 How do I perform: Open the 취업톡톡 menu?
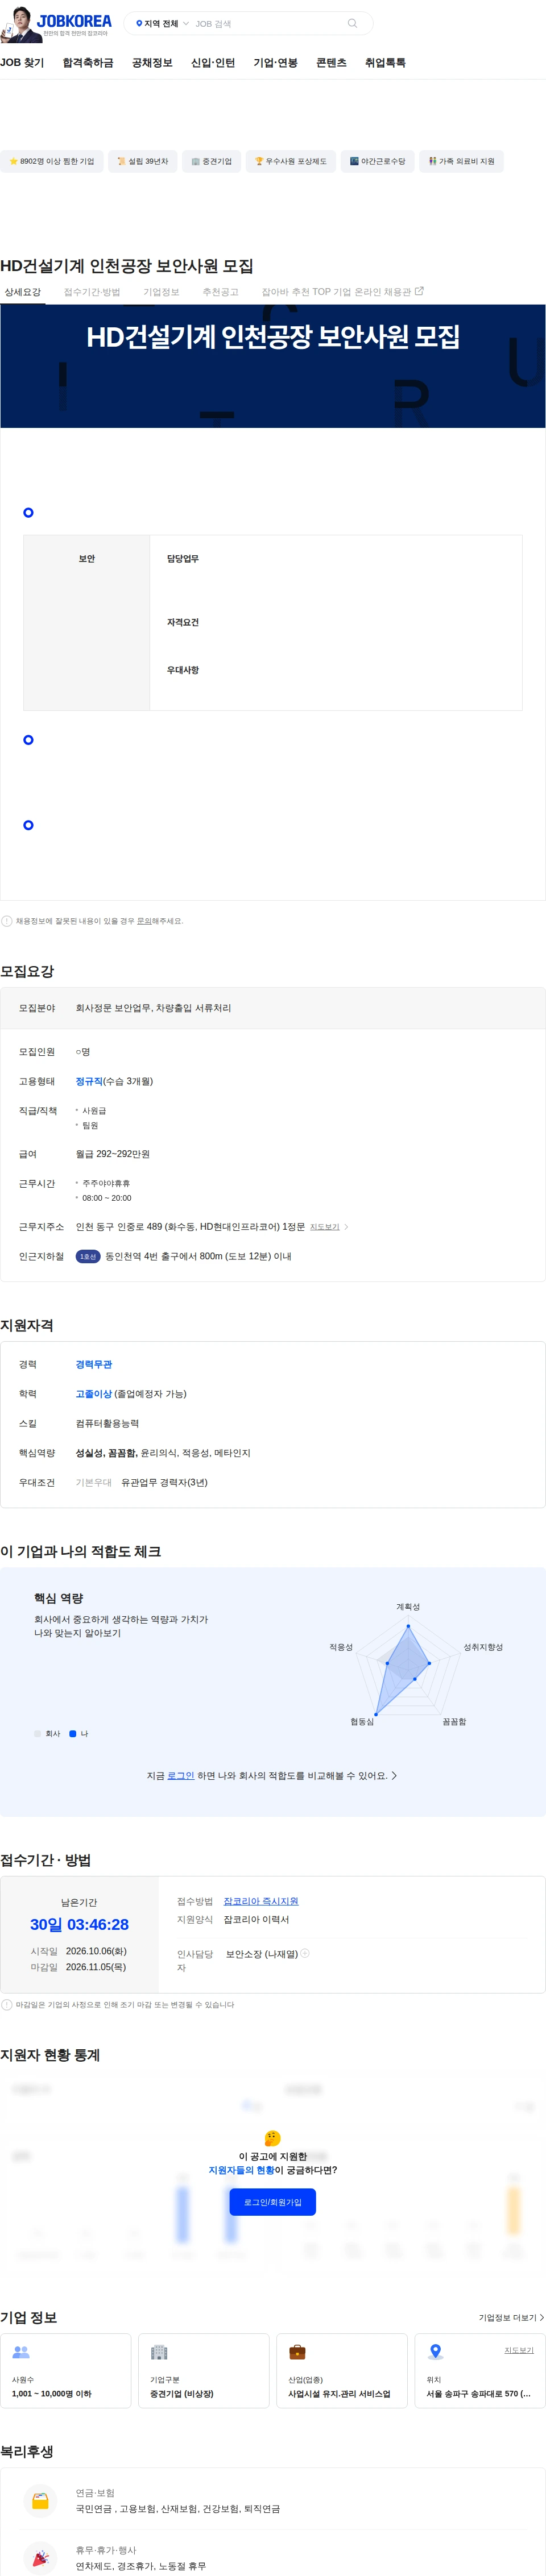pyautogui.click(x=385, y=63)
